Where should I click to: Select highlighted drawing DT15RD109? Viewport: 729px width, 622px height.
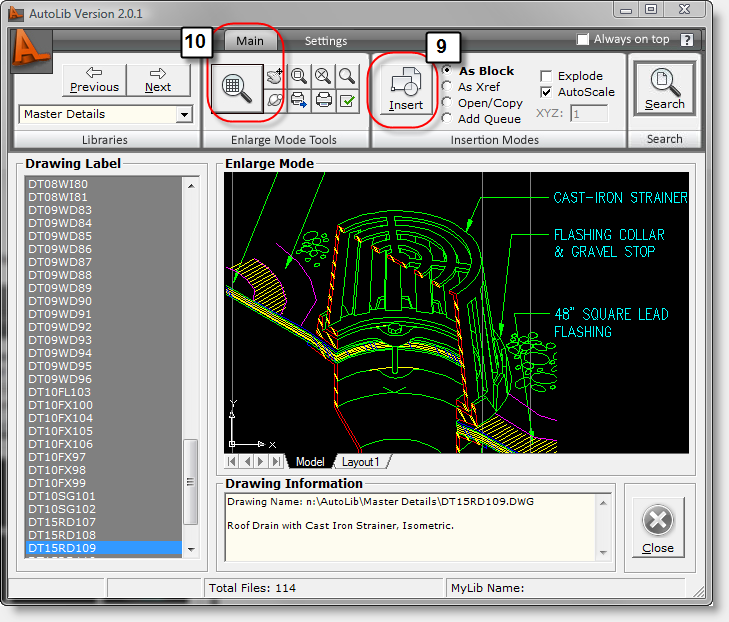[105, 548]
